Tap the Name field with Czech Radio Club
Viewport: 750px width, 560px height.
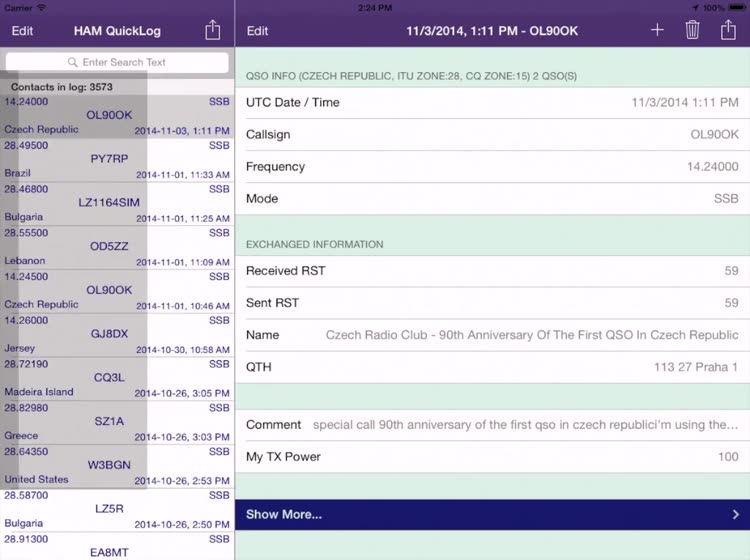[x=493, y=335]
